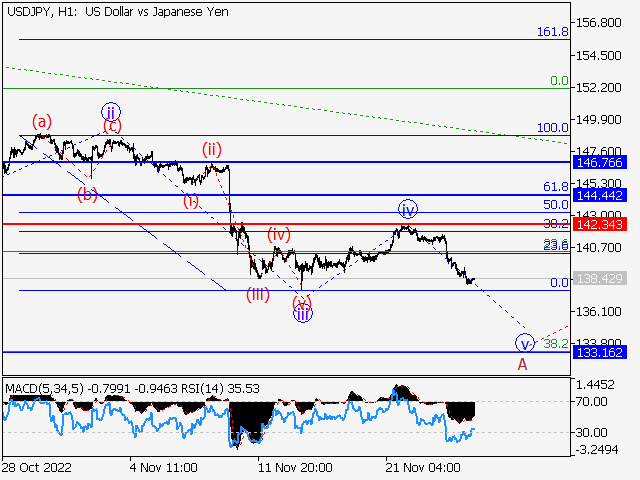The image size is (640, 480).
Task: Click the 21 Nov 04:00 time label
Action: tap(423, 467)
